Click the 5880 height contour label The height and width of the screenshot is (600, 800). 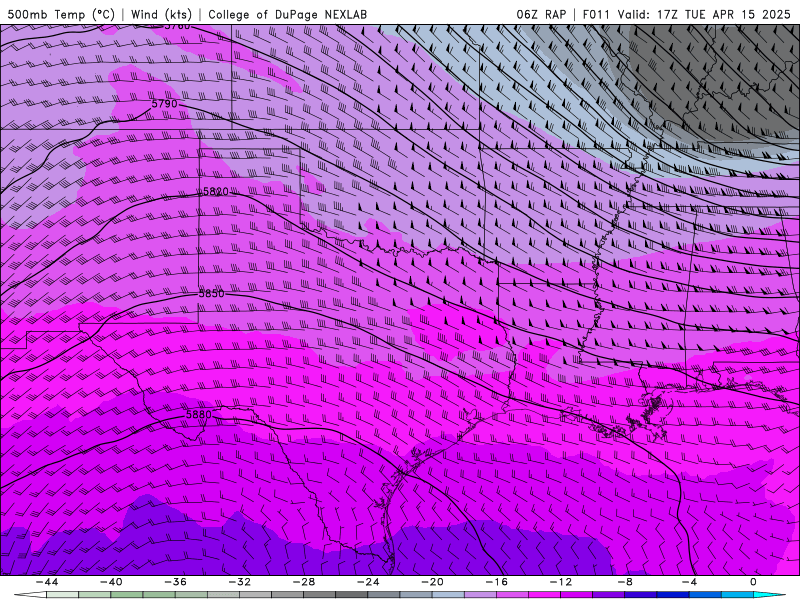point(198,414)
